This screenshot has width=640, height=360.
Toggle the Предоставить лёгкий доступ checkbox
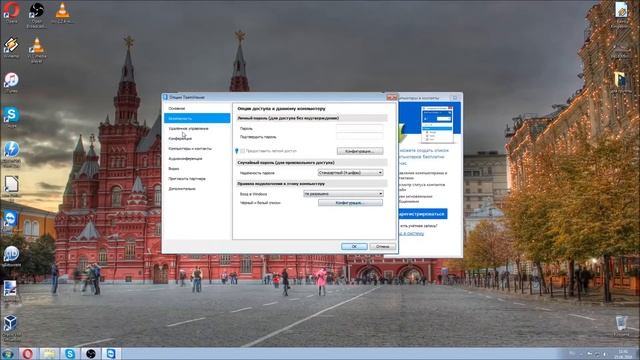tap(242, 151)
